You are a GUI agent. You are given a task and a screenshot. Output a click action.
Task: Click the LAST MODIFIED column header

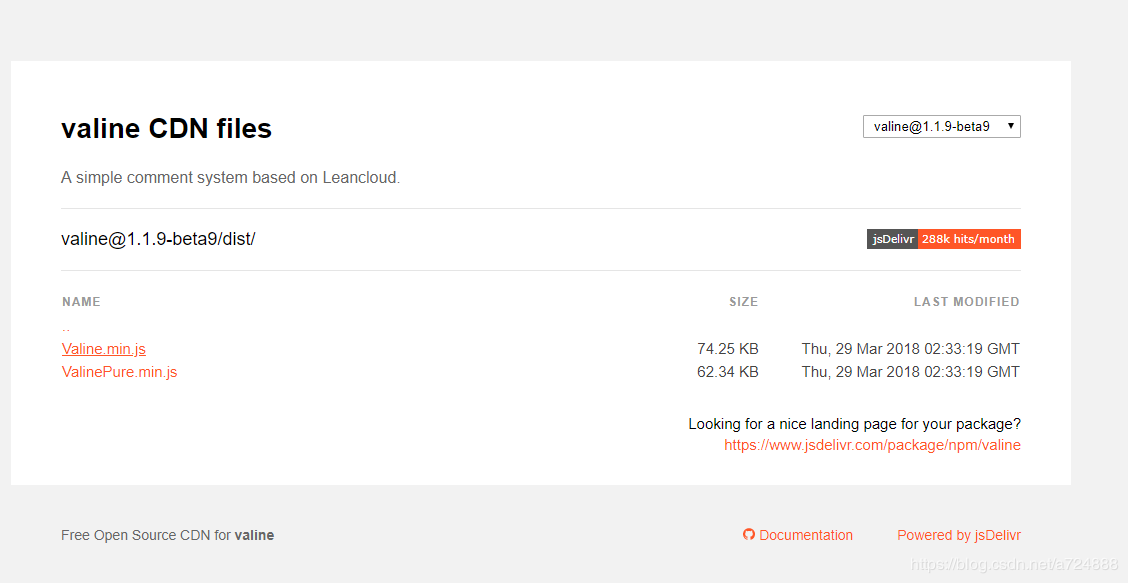(x=966, y=302)
